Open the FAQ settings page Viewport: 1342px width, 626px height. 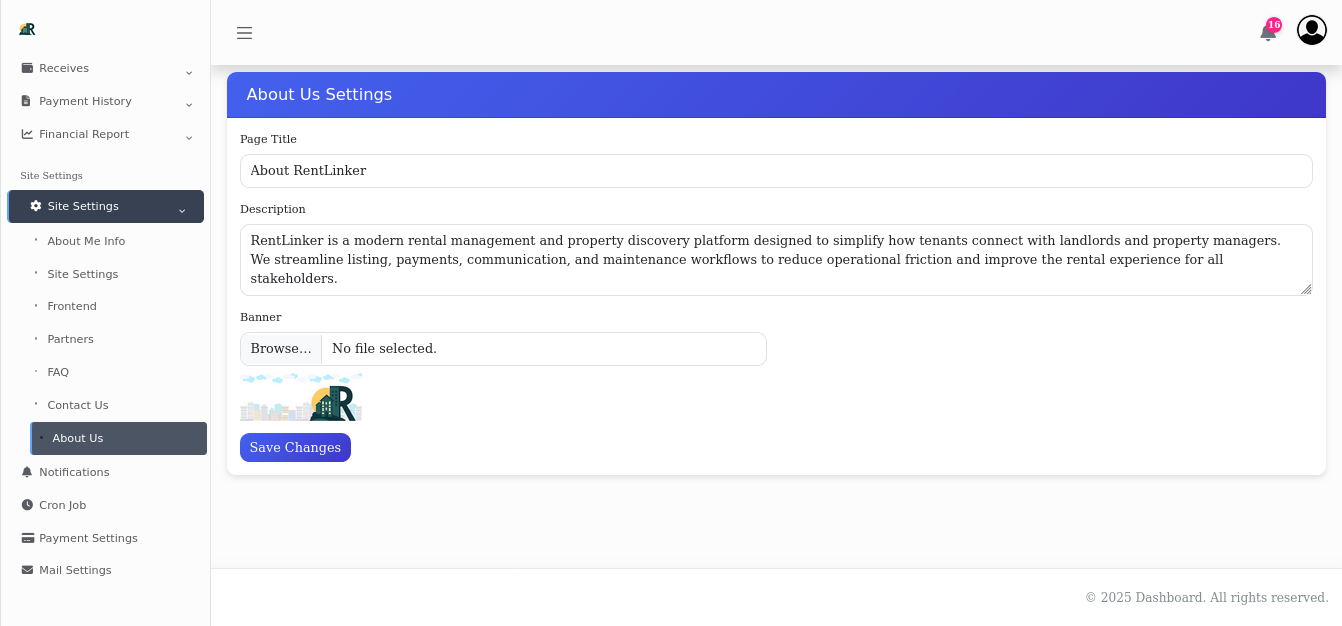click(x=58, y=372)
